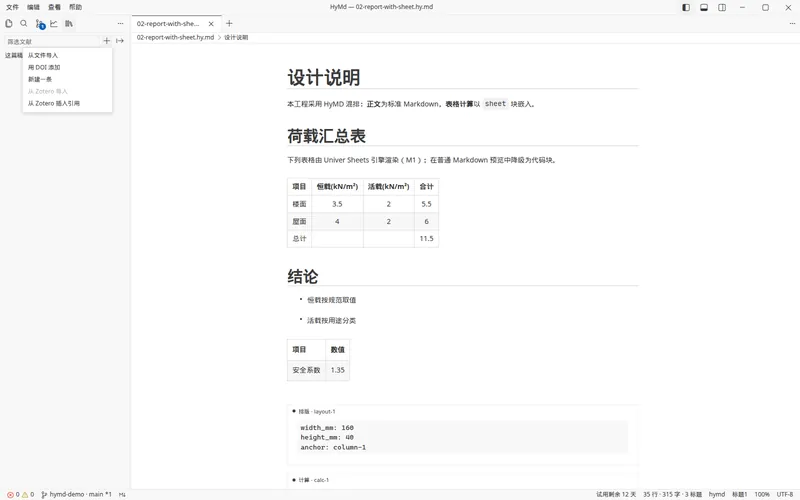Click the 筛选文献 filter input field
Screen dimensions: 800x500
[x=52, y=41]
